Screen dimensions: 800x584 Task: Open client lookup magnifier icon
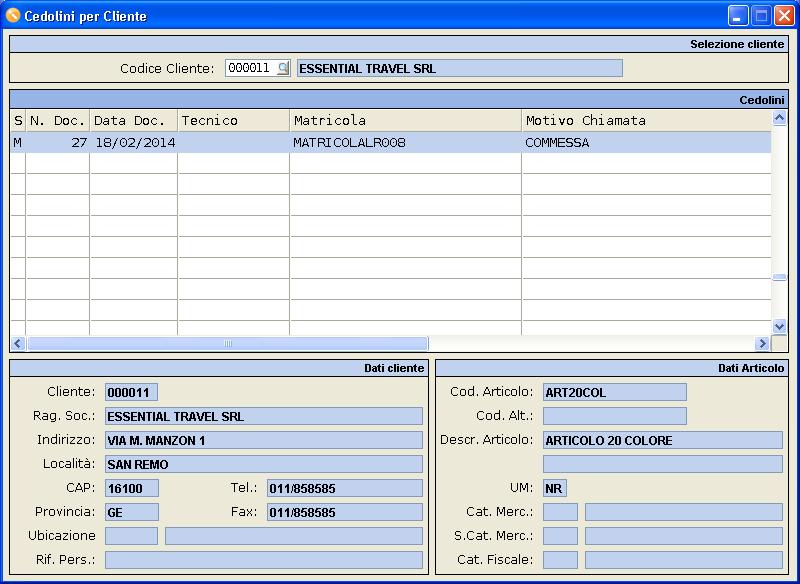[283, 68]
